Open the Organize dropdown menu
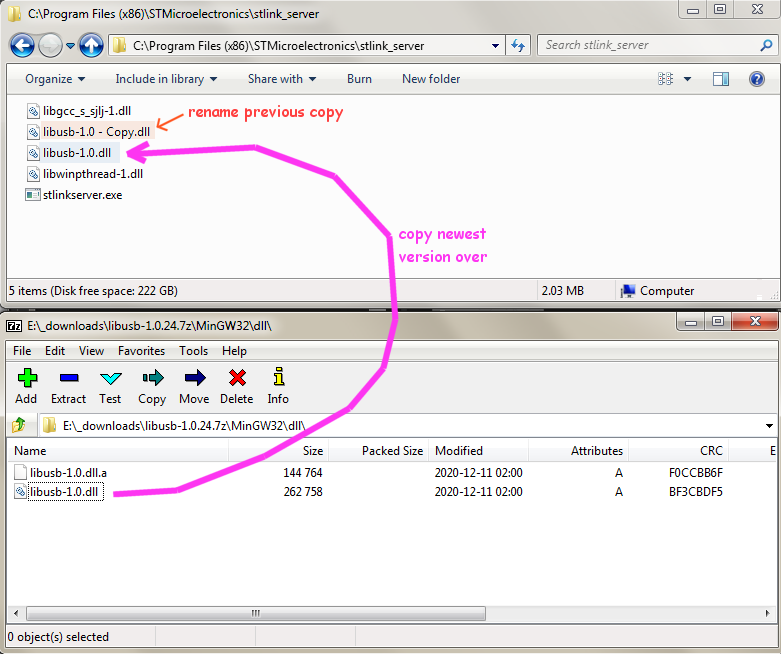The width and height of the screenshot is (781, 654). [55, 79]
